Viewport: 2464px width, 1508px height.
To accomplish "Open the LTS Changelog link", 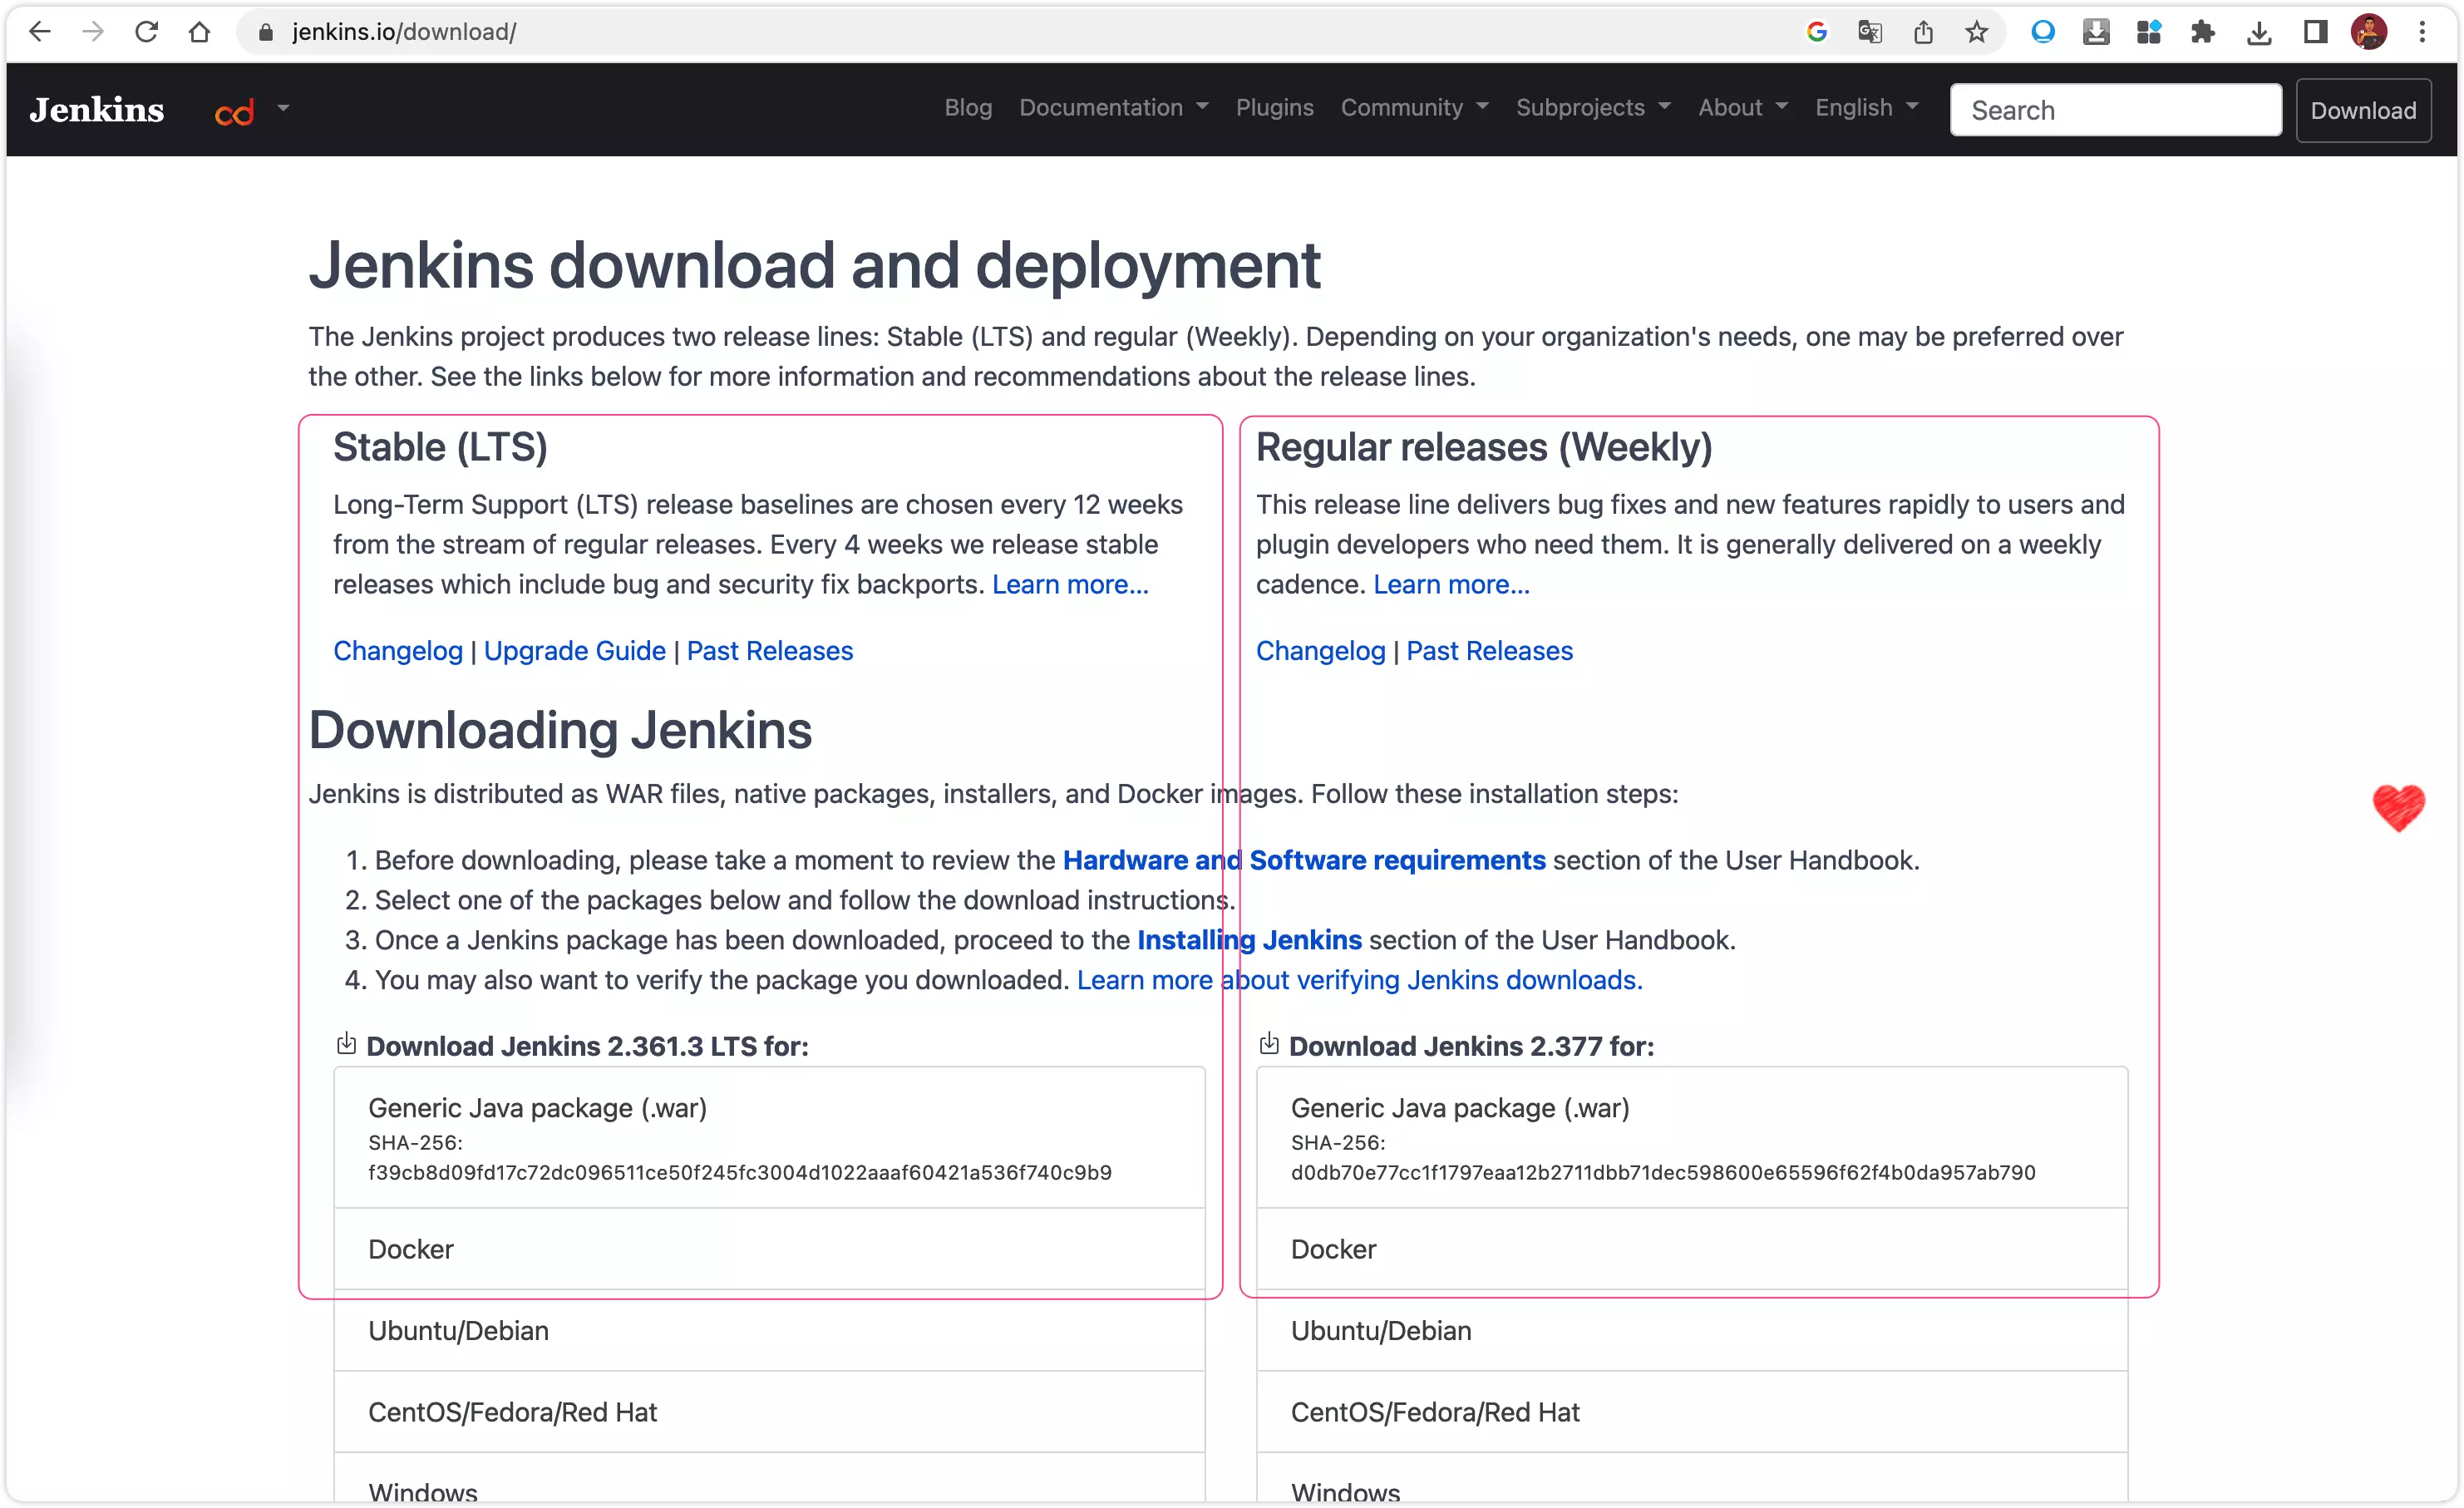I will [x=398, y=651].
